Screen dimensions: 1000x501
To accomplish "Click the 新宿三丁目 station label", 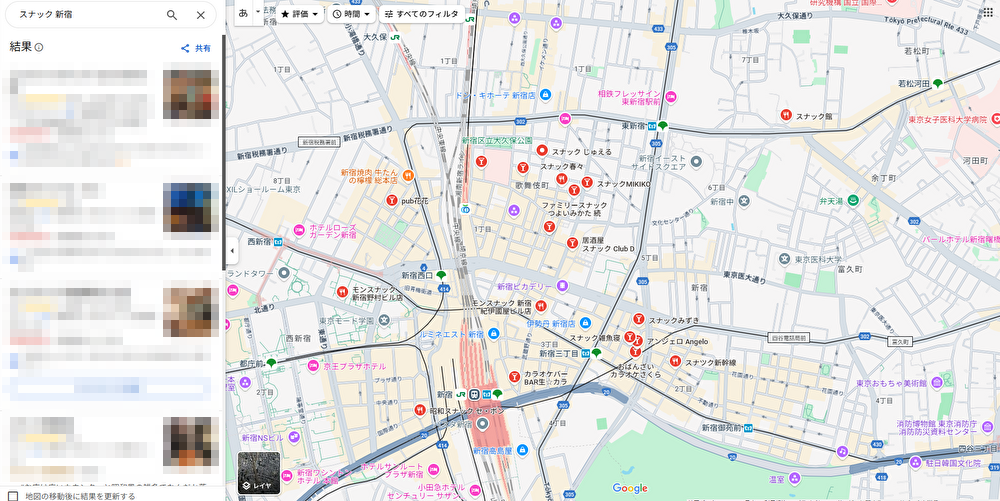I will point(559,353).
